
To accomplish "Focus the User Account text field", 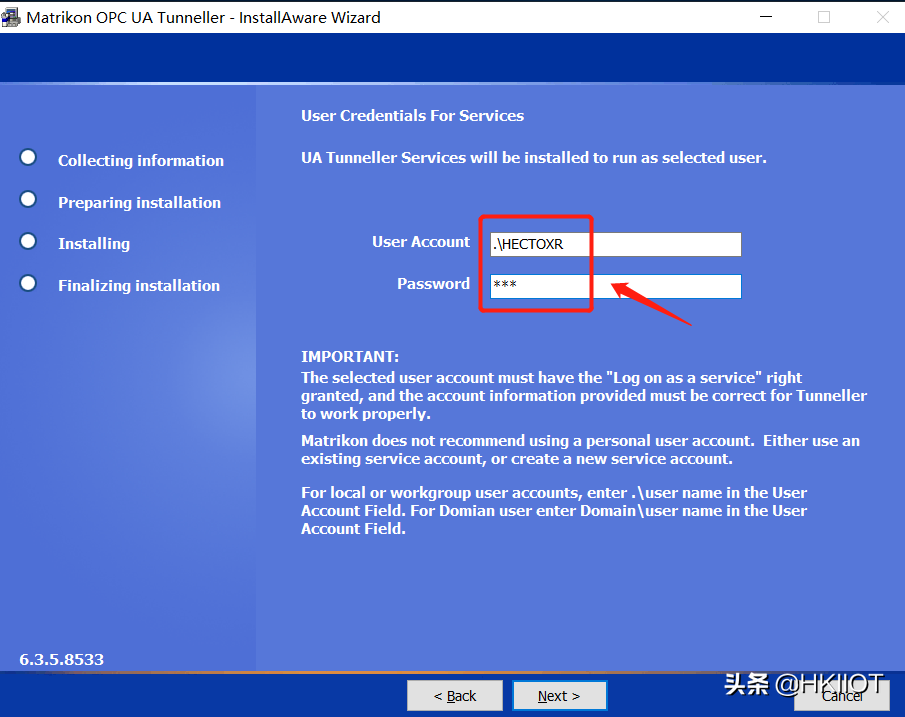I will (x=615, y=244).
